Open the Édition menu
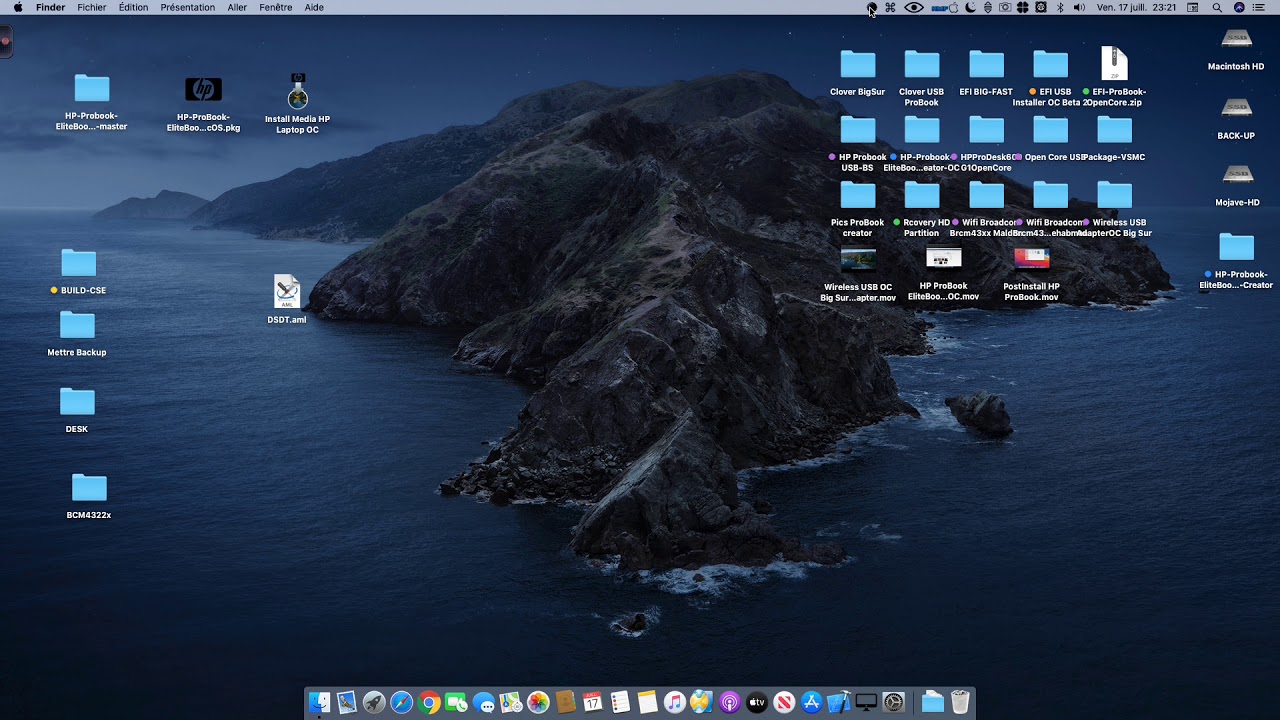This screenshot has width=1280, height=720. tap(133, 7)
